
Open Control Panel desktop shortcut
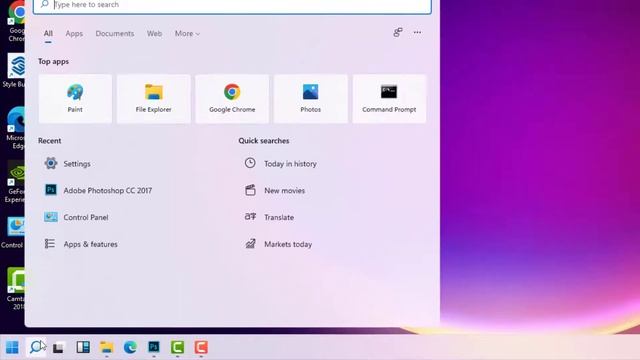12,233
